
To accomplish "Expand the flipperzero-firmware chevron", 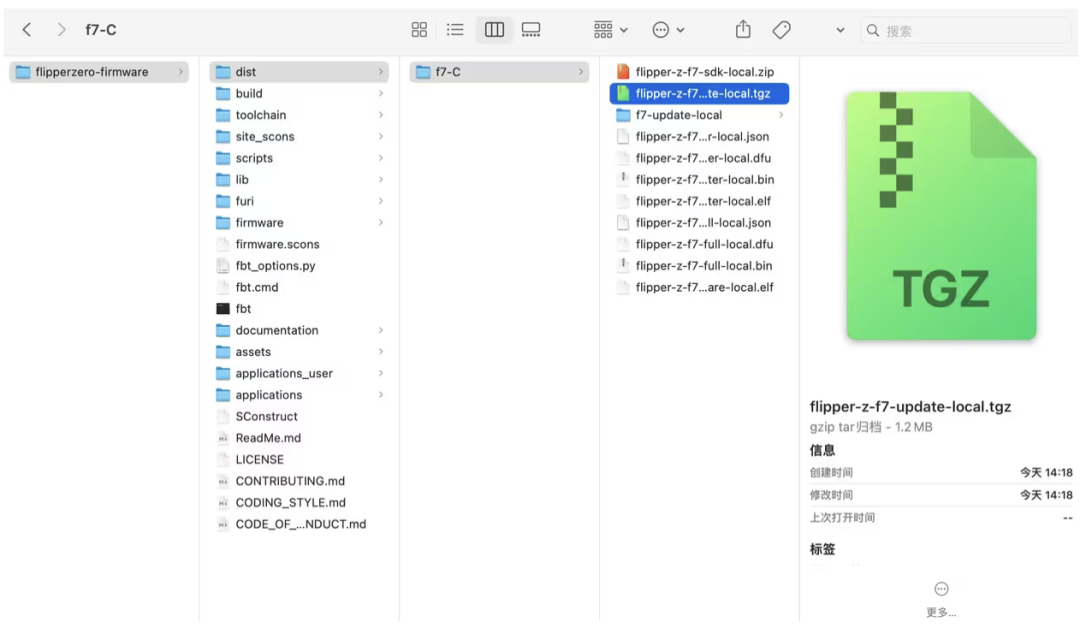I will (180, 72).
